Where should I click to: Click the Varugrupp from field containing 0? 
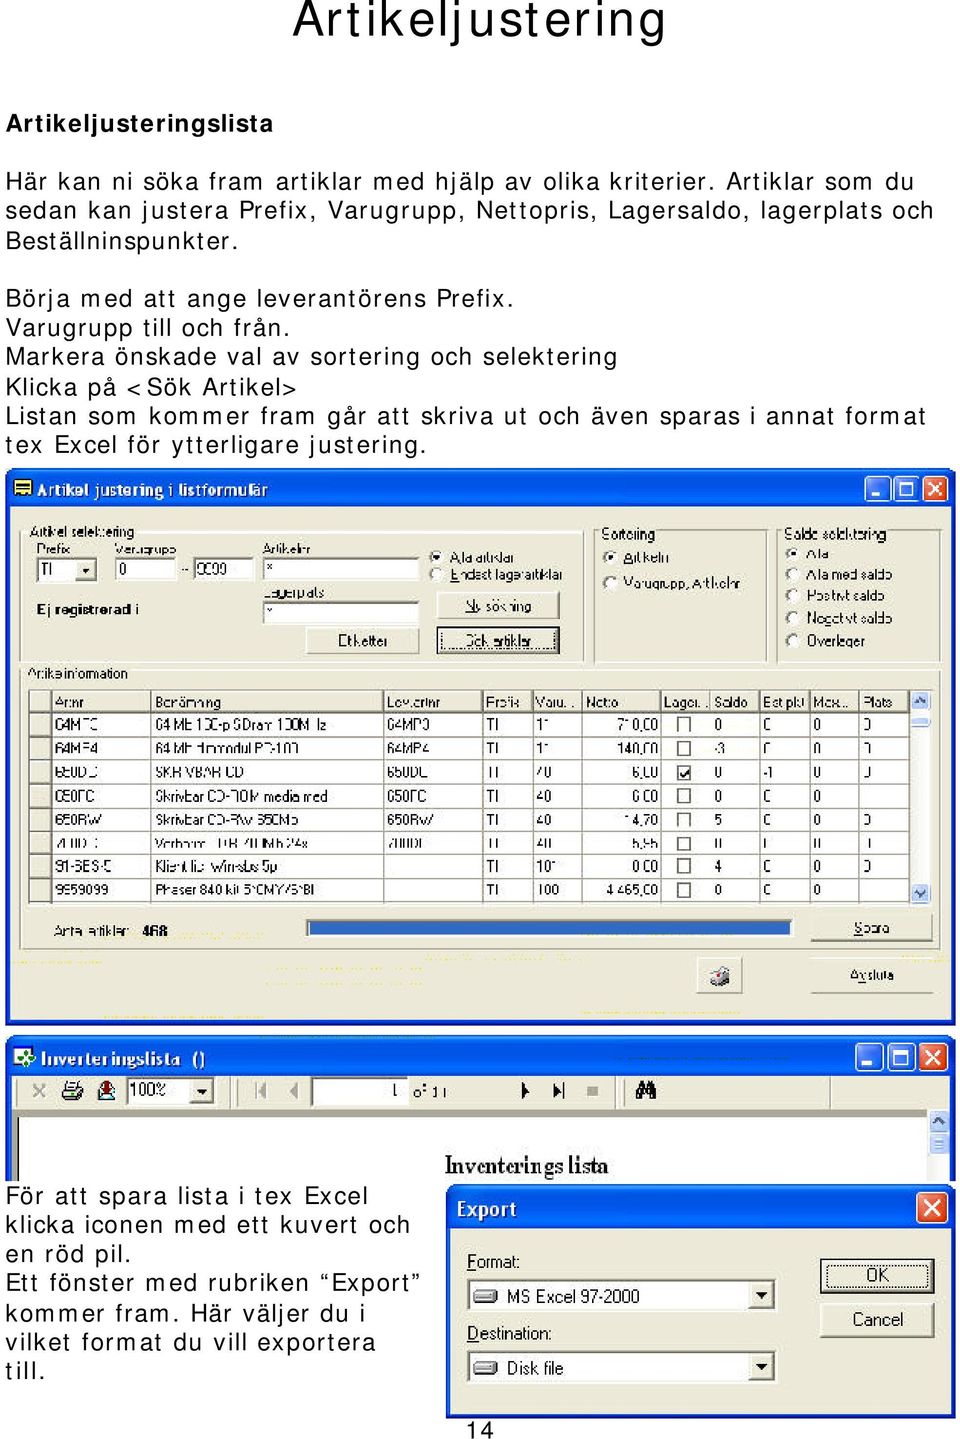(145, 570)
